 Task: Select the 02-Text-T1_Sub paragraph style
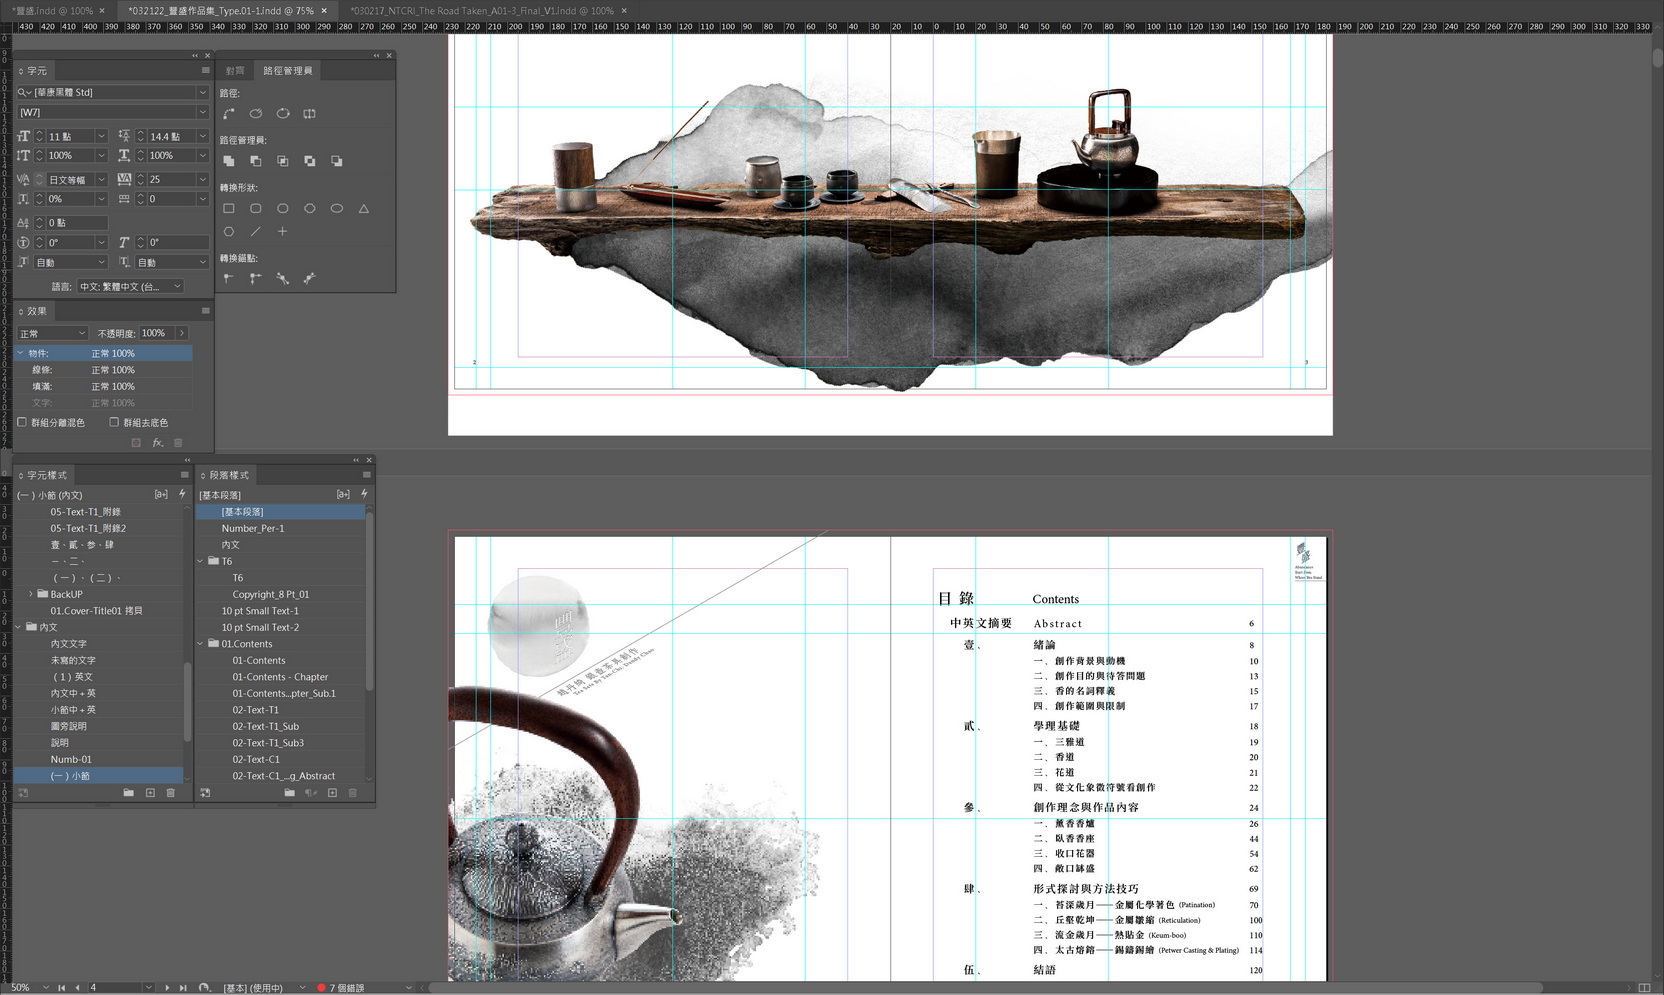(265, 726)
